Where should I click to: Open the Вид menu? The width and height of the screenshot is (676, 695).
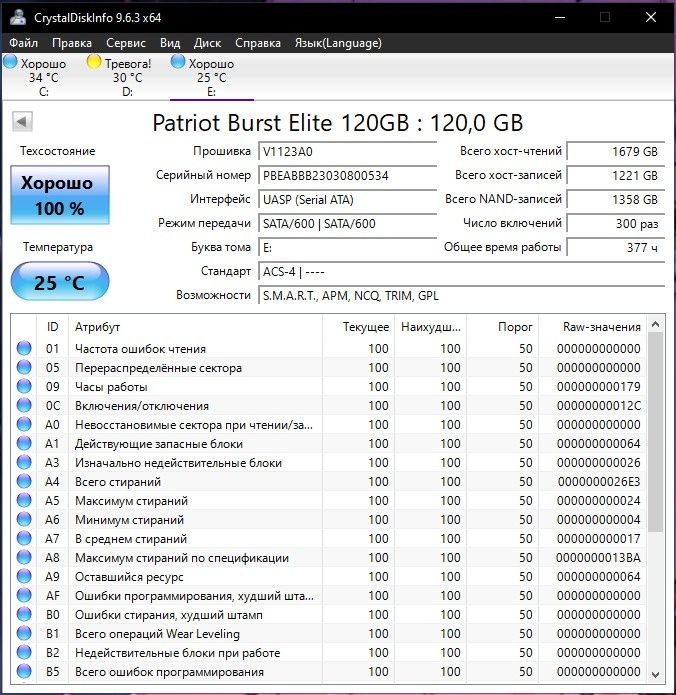[170, 43]
